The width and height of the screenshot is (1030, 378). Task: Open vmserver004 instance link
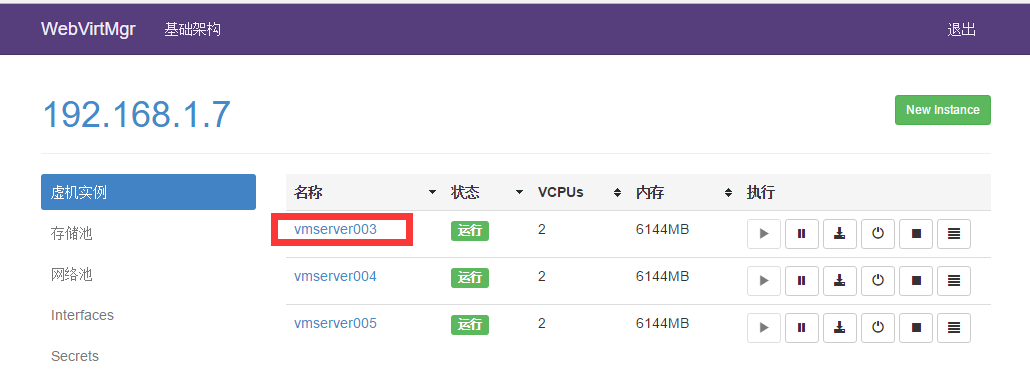pyautogui.click(x=336, y=276)
